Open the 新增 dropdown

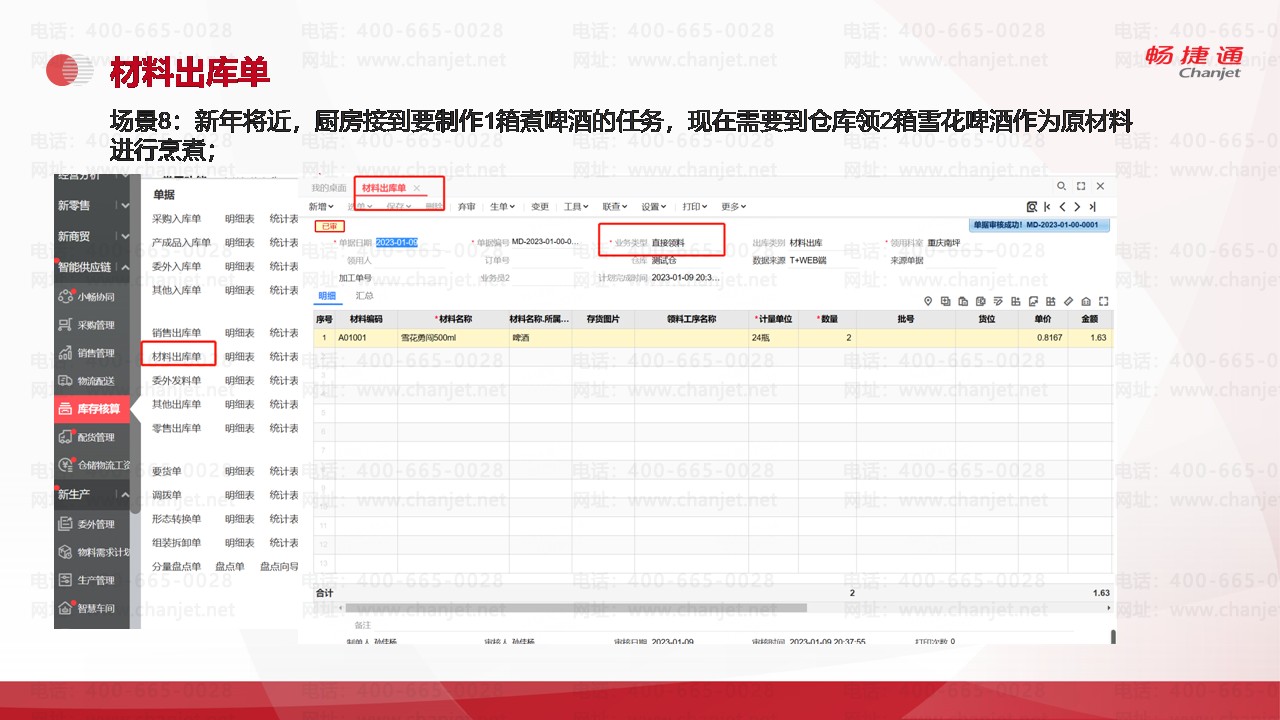tap(322, 207)
